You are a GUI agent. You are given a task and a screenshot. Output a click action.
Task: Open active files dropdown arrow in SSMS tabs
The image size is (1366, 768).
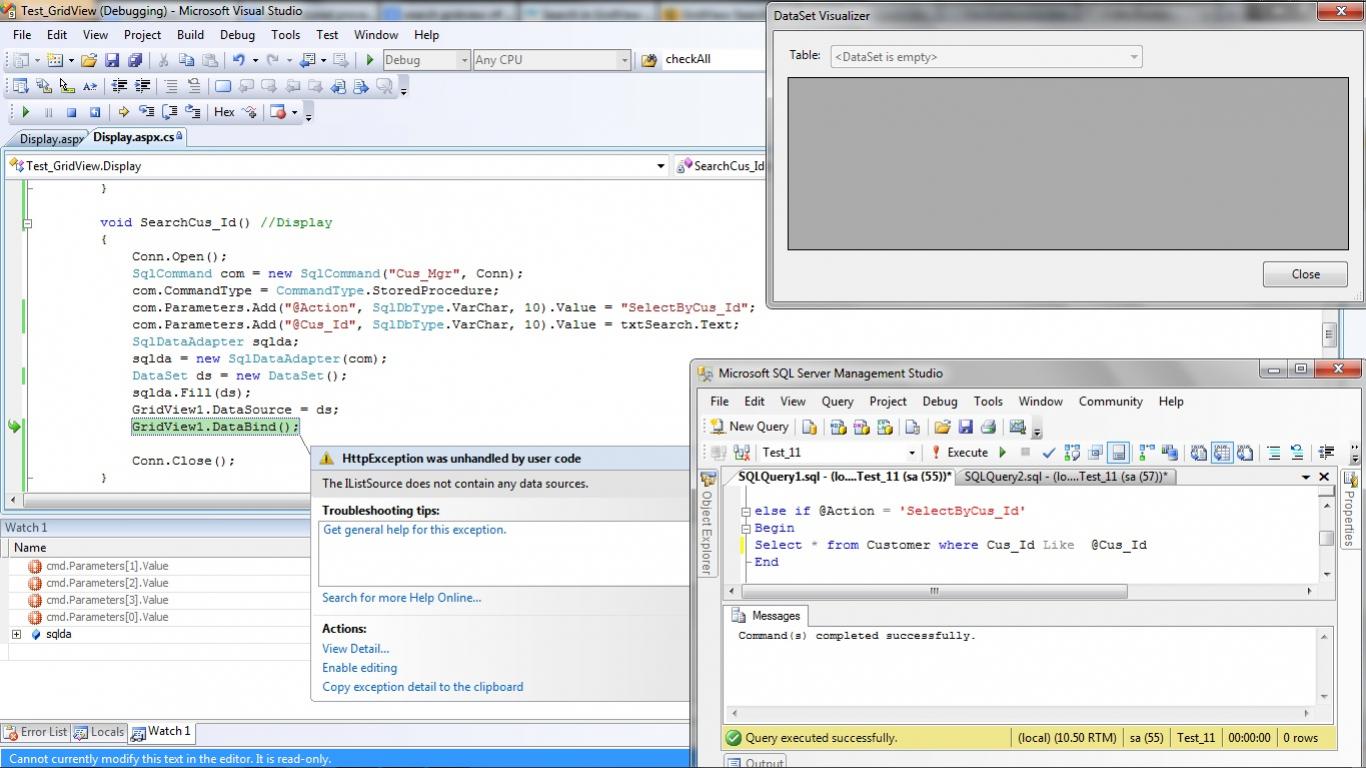pos(1305,477)
